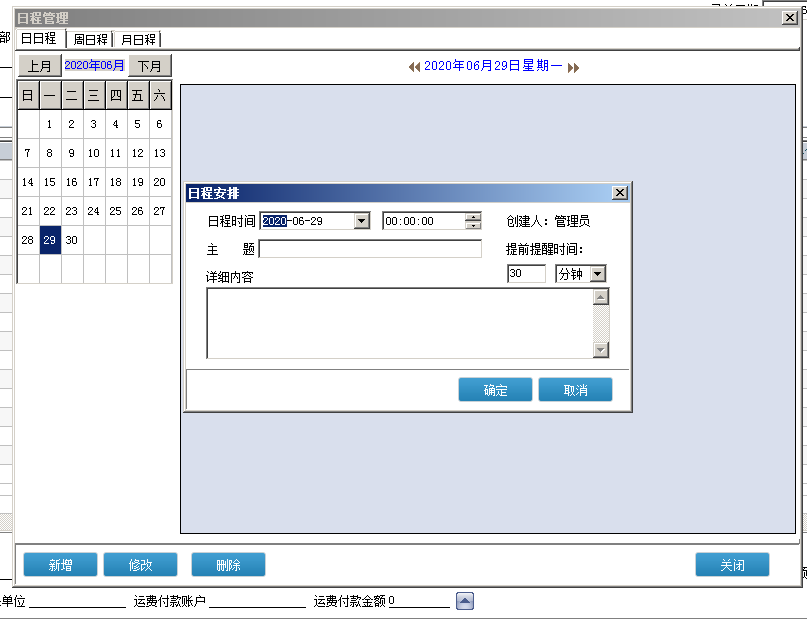Select day 20 in the calendar
Image resolution: width=807 pixels, height=621 pixels.
(x=160, y=182)
